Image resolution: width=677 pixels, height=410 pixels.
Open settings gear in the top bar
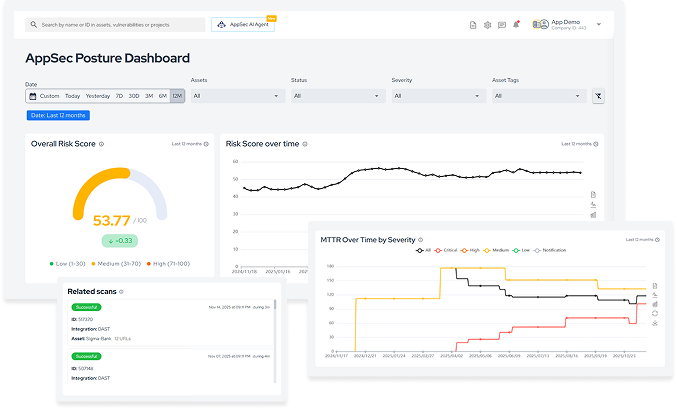point(487,25)
